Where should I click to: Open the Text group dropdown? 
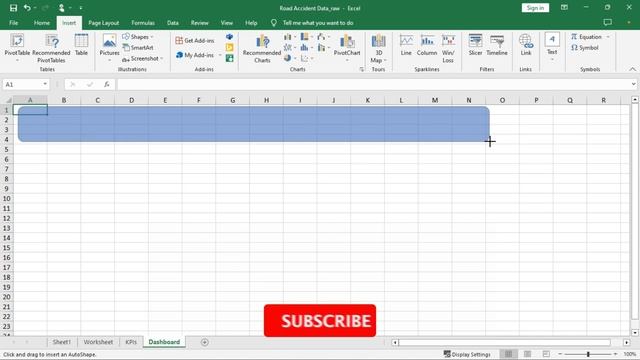tap(552, 47)
